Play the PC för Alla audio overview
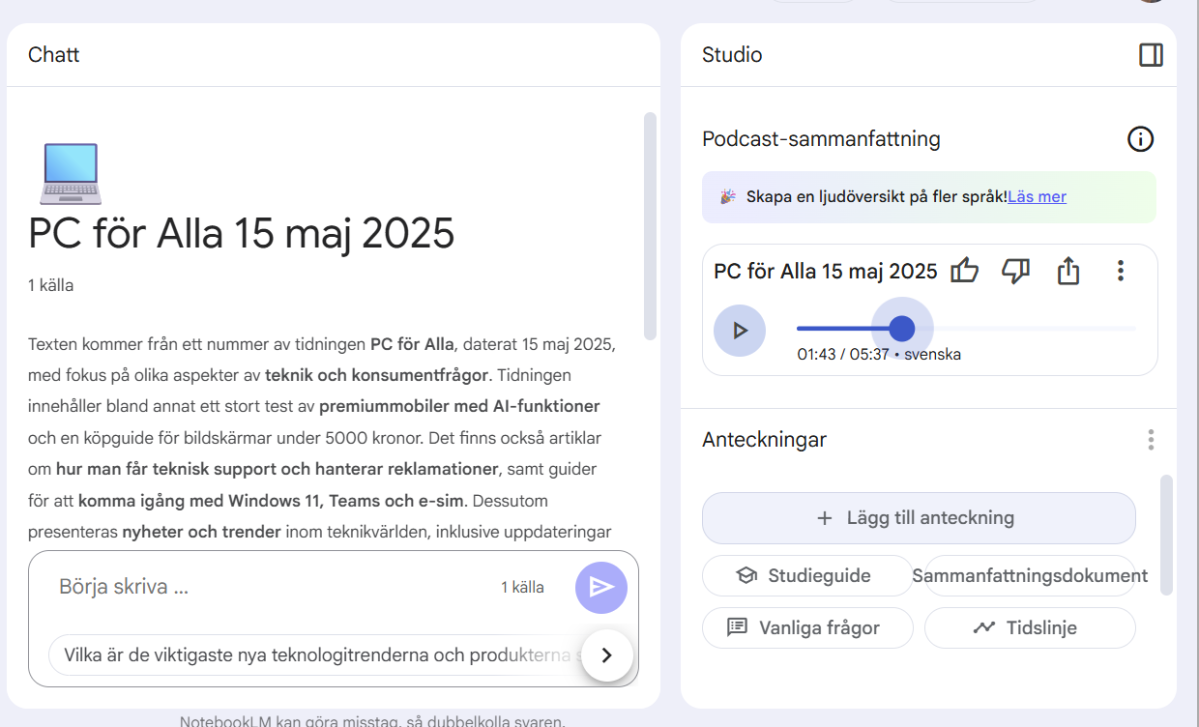The width and height of the screenshot is (1199, 727). pyautogui.click(x=739, y=330)
